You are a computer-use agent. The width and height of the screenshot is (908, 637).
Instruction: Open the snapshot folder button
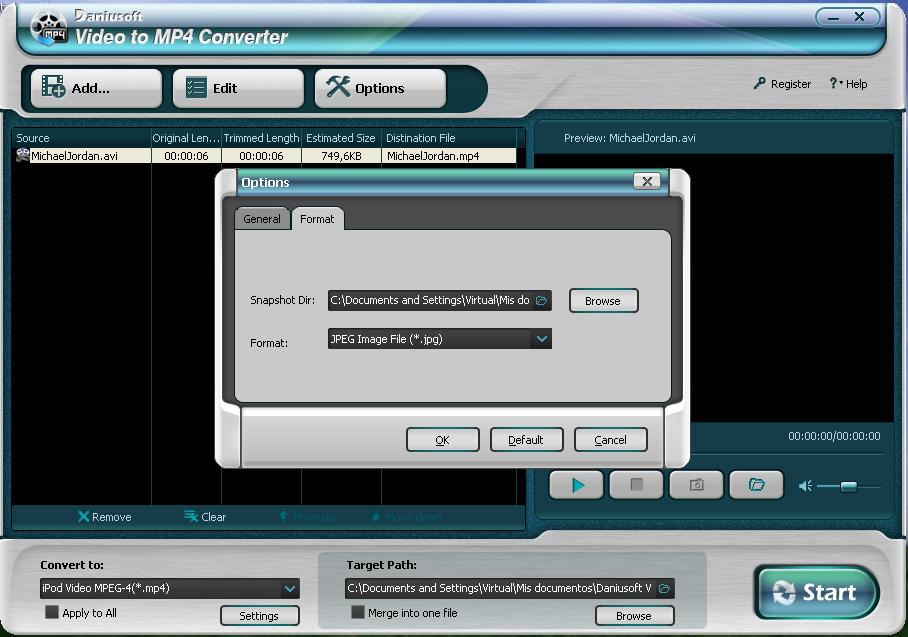point(756,485)
